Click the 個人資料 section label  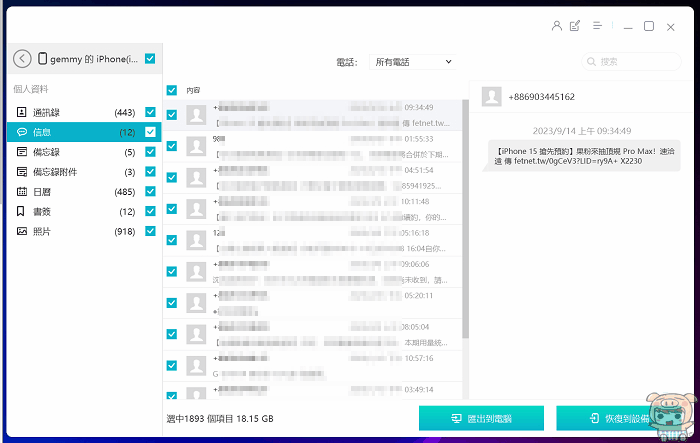31,89
